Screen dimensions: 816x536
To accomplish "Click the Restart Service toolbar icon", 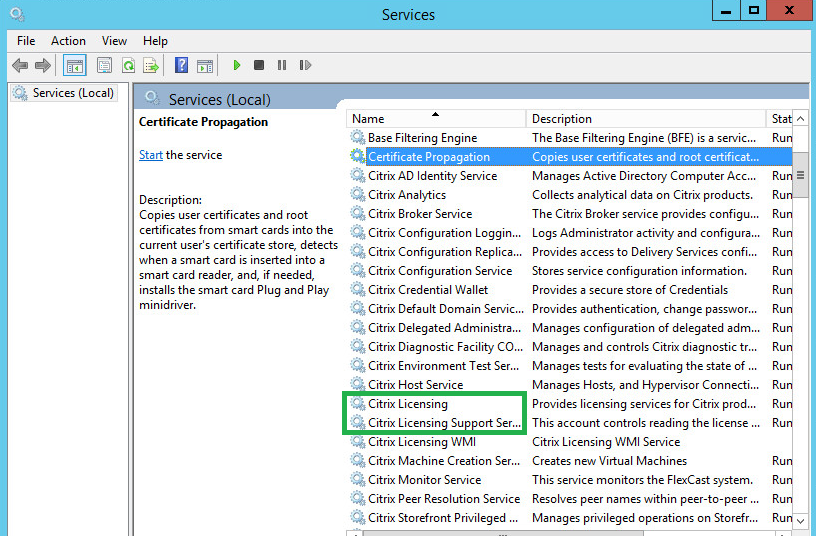I will point(305,65).
